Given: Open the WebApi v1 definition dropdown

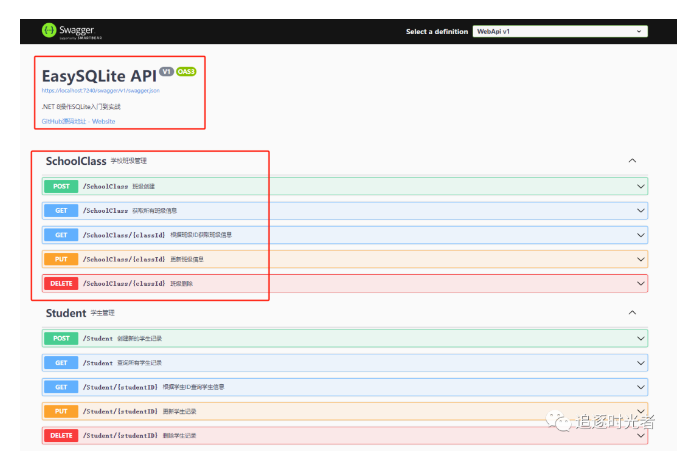Looking at the screenshot, I should 560,31.
